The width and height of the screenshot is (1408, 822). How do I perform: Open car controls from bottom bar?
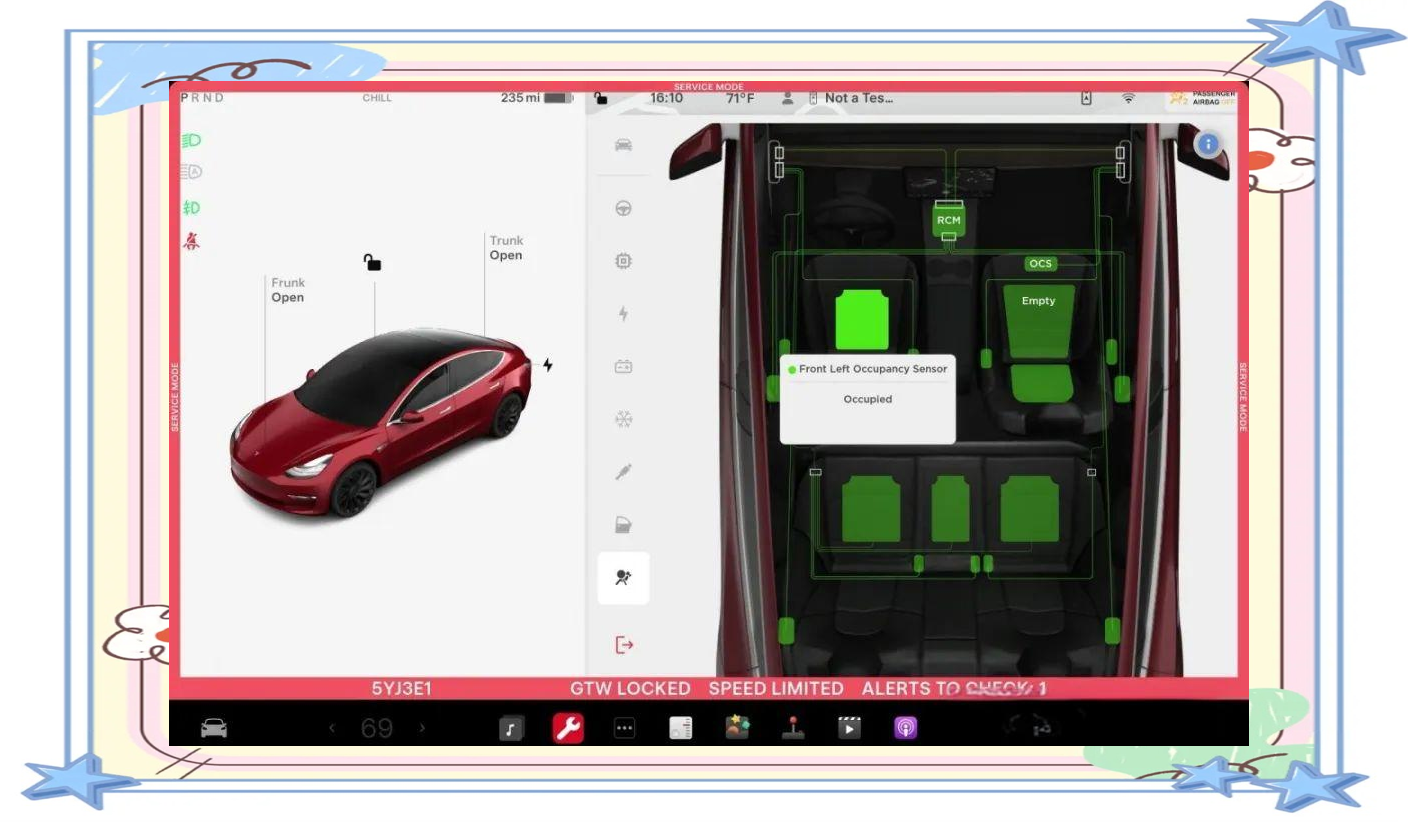[214, 728]
